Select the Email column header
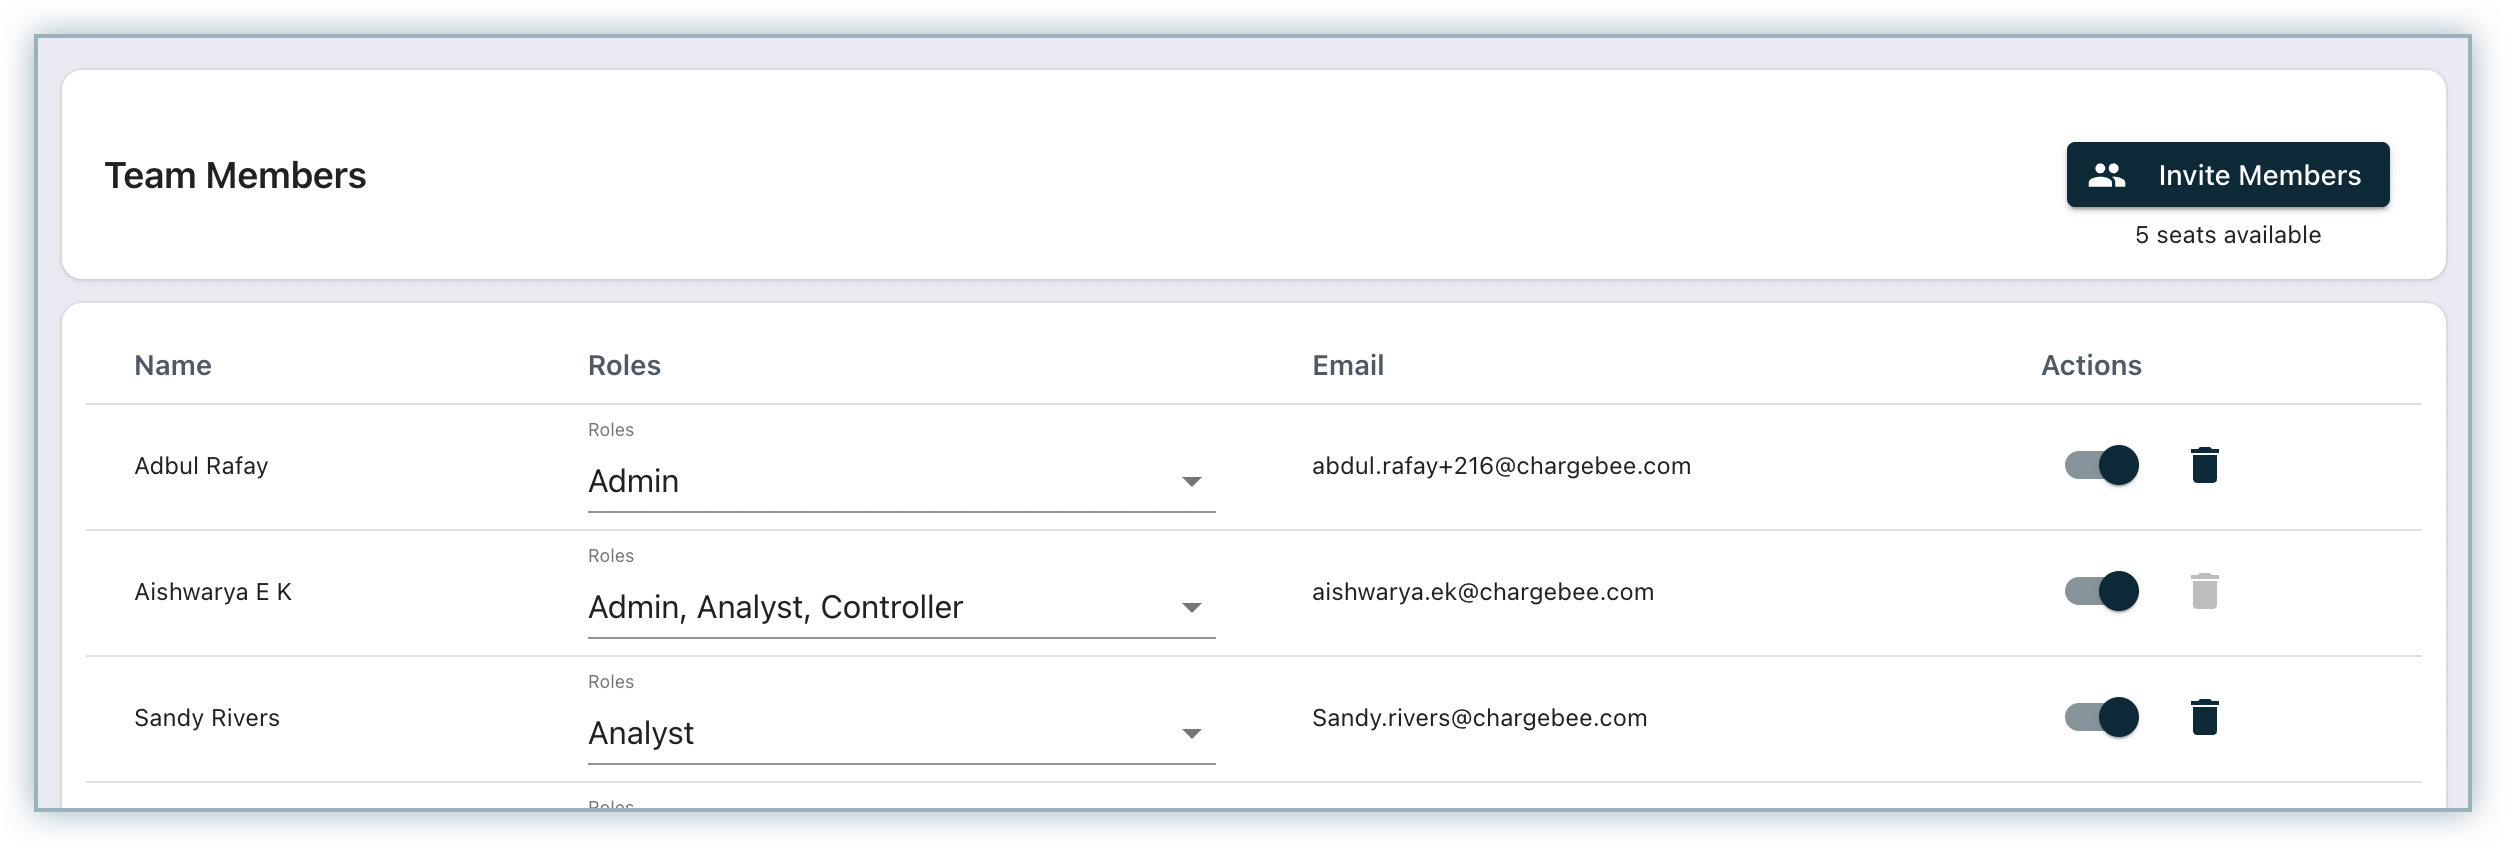The image size is (2506, 846). tap(1347, 366)
